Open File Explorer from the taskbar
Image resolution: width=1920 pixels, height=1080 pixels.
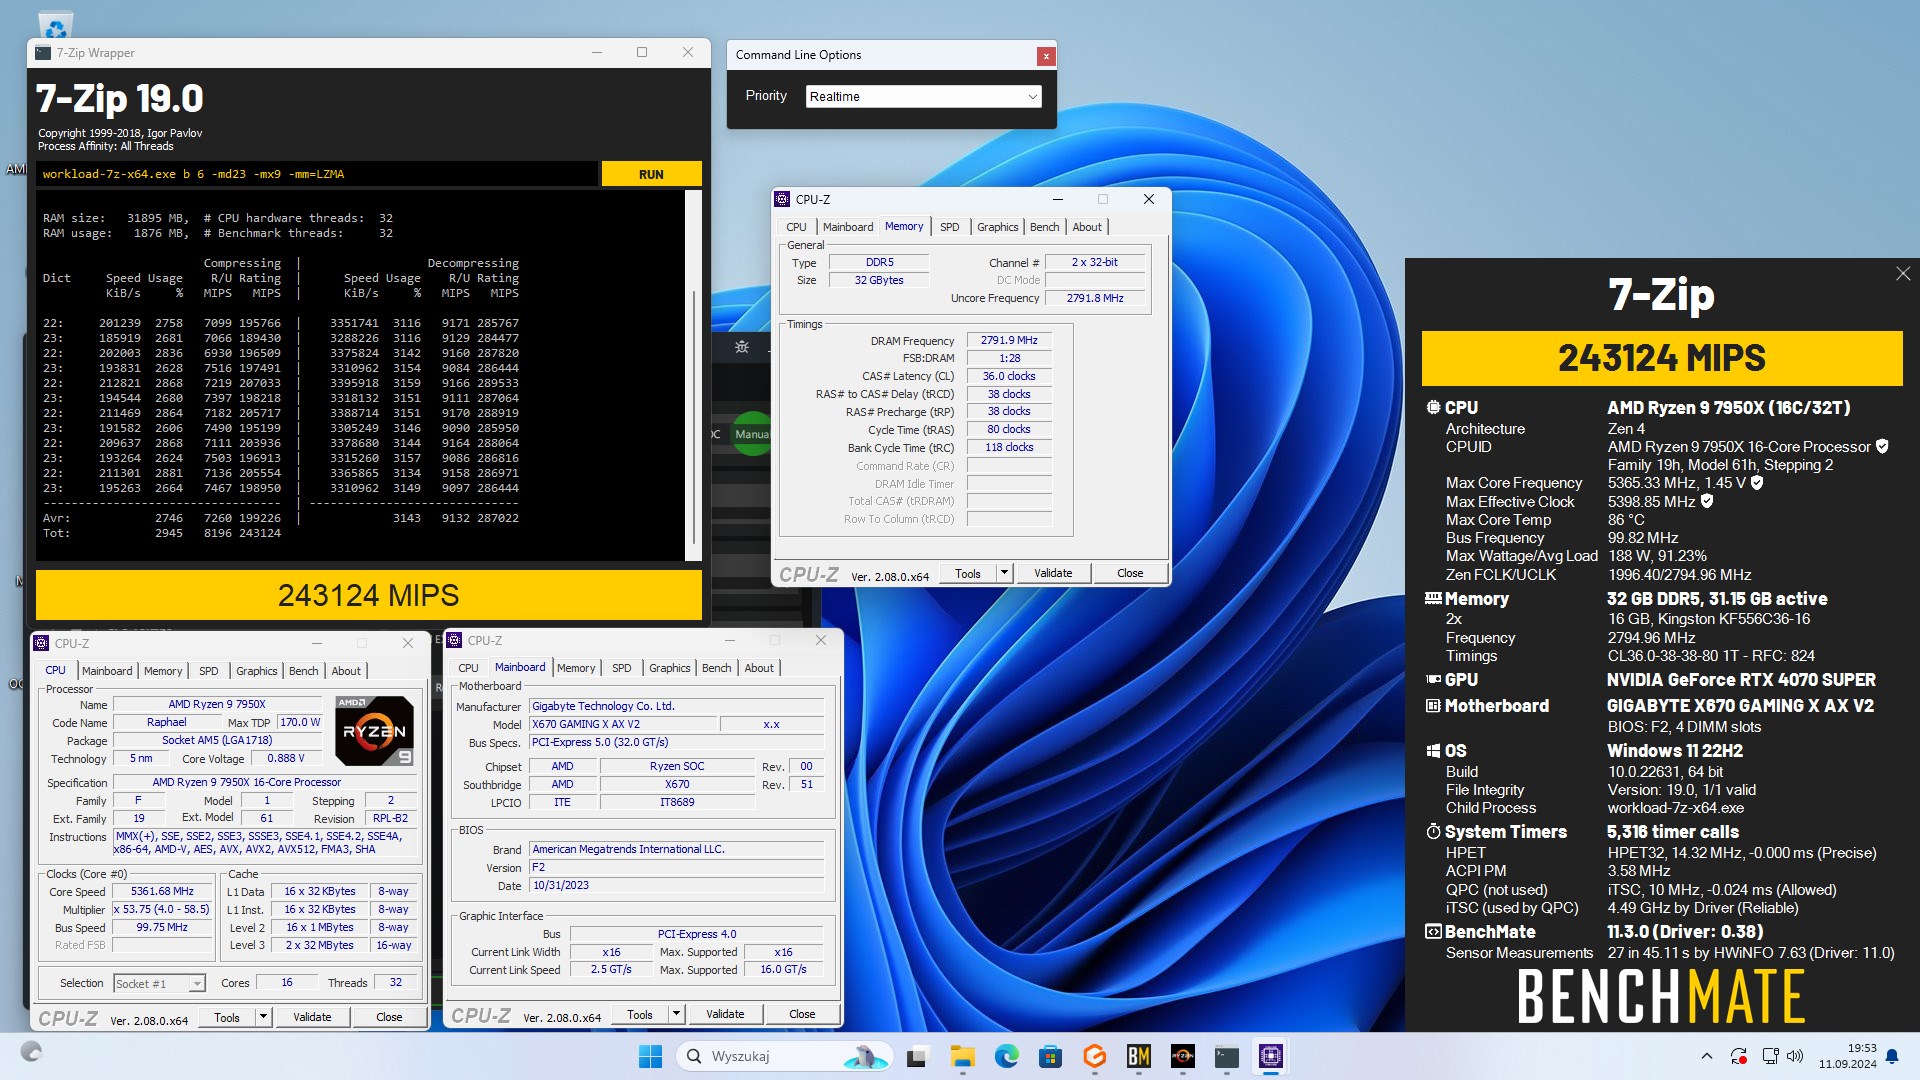[x=962, y=1056]
